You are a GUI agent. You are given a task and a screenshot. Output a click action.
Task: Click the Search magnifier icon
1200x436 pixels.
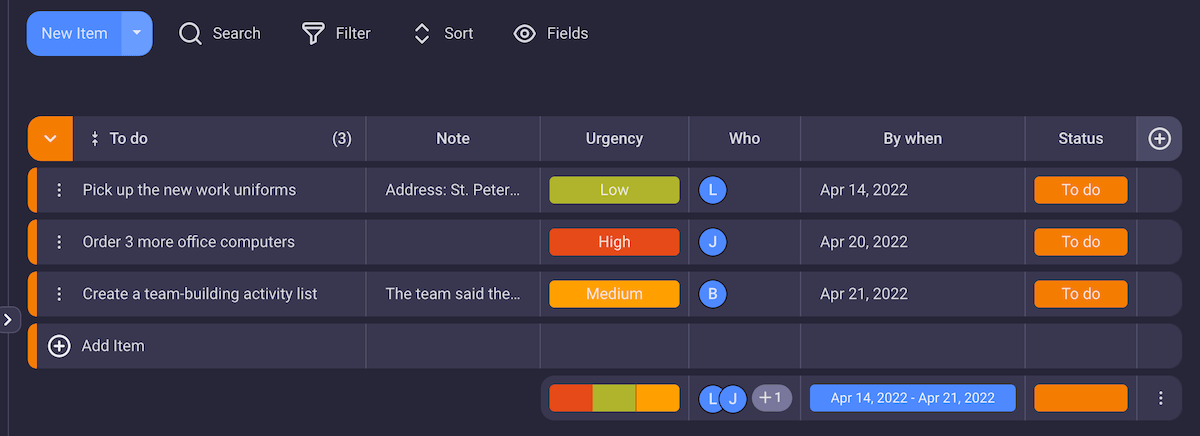[190, 34]
